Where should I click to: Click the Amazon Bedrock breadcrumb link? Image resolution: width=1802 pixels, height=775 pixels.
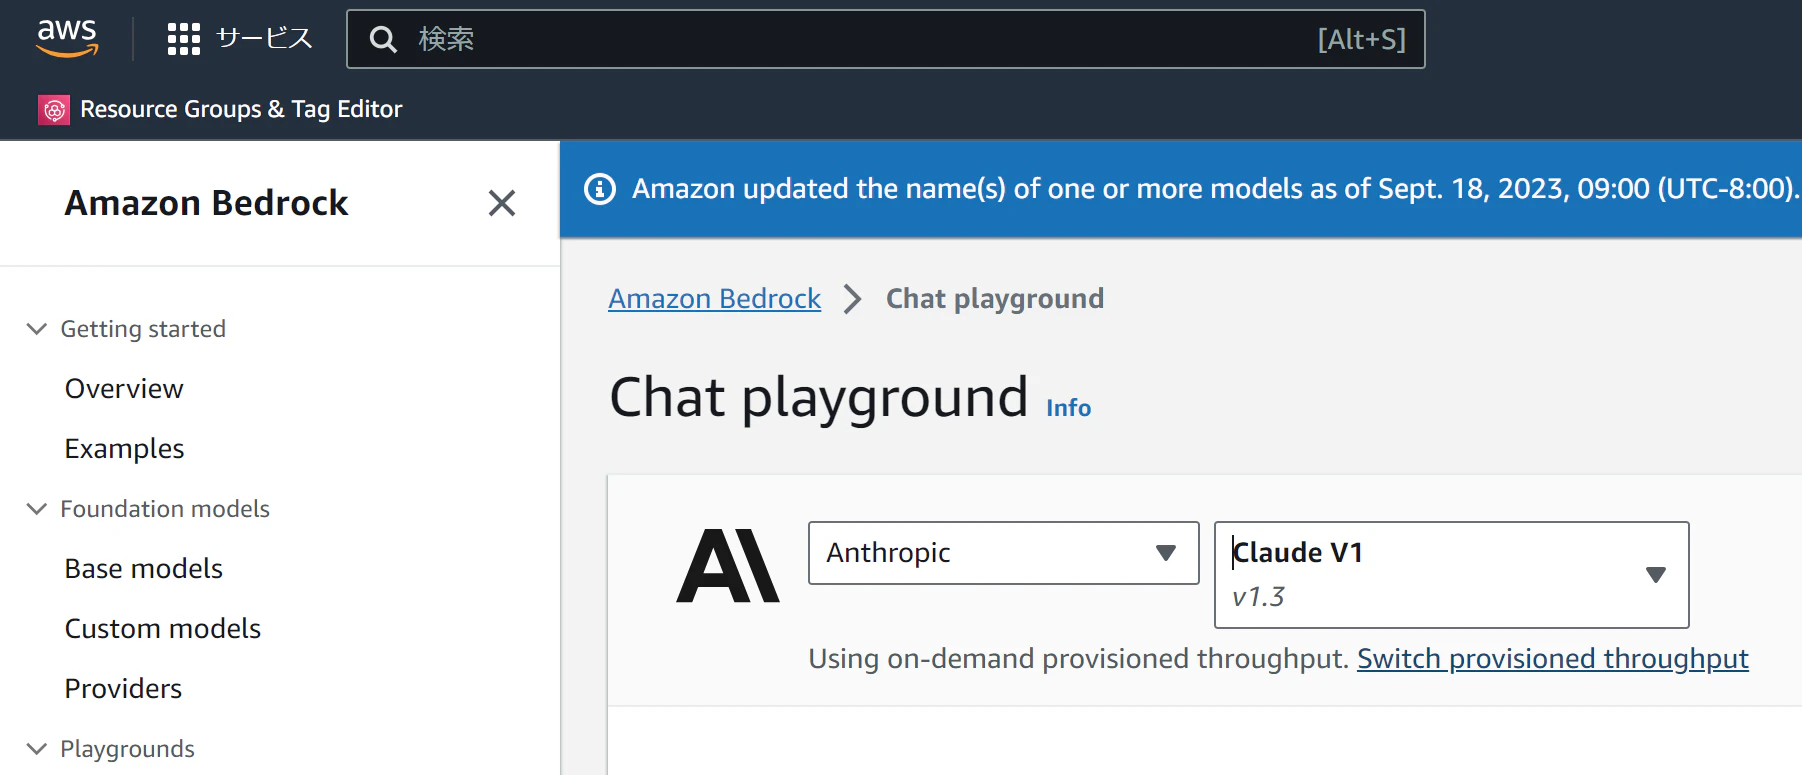coord(714,299)
